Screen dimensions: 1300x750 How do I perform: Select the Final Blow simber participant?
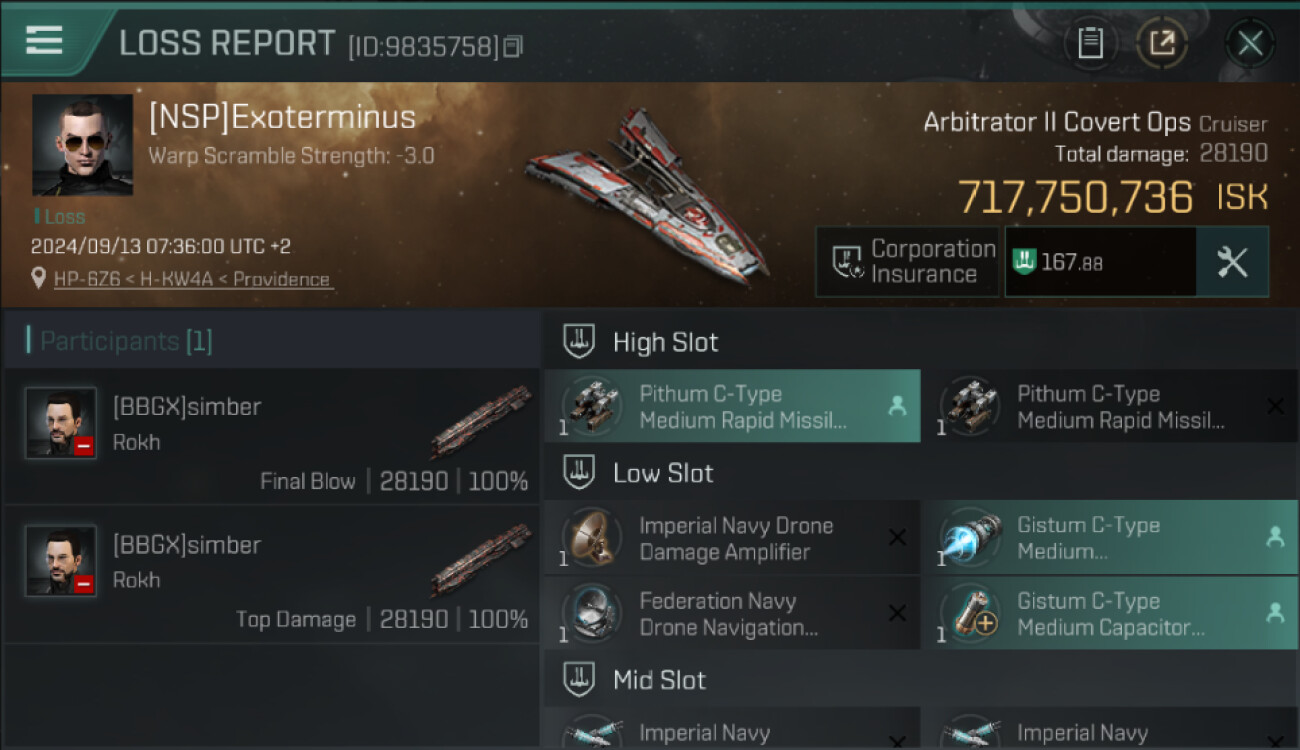pos(272,437)
